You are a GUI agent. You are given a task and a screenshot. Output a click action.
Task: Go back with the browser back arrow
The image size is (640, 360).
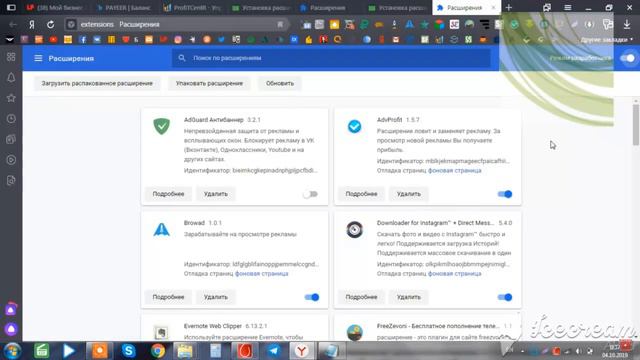13,24
